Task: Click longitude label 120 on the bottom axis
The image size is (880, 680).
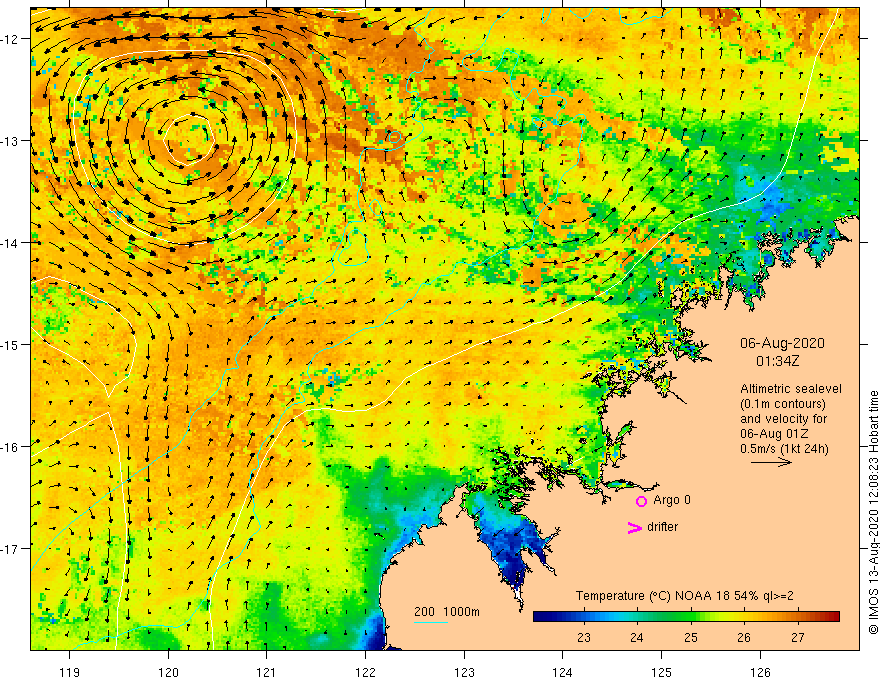Action: (x=168, y=672)
